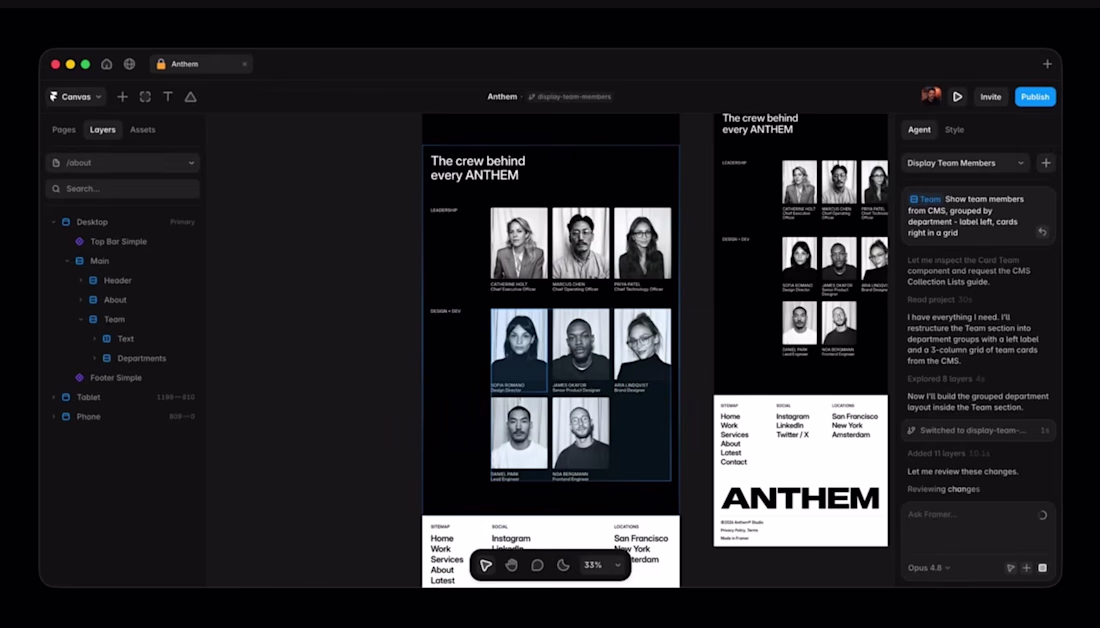The height and width of the screenshot is (628, 1100).
Task: Undo the Team prompt with revert arrow
Action: pos(1042,232)
